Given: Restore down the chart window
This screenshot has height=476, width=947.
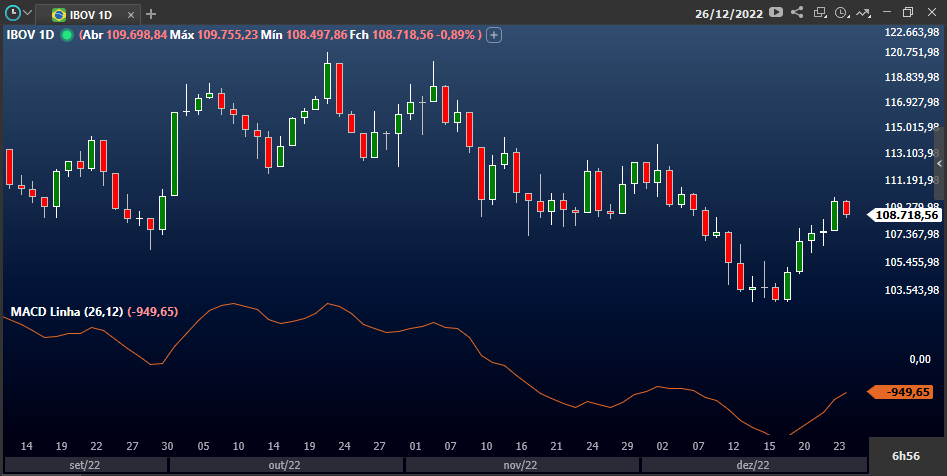Looking at the screenshot, I should (x=908, y=12).
